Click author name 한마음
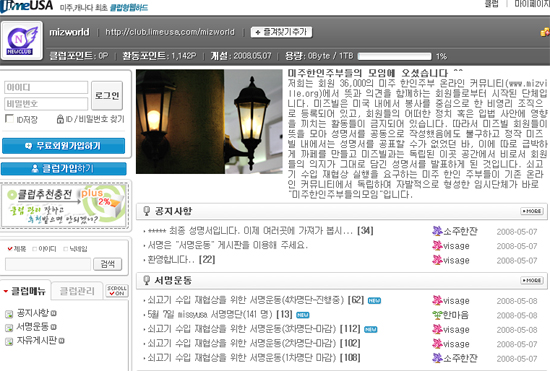The width and height of the screenshot is (550, 371). (456, 315)
